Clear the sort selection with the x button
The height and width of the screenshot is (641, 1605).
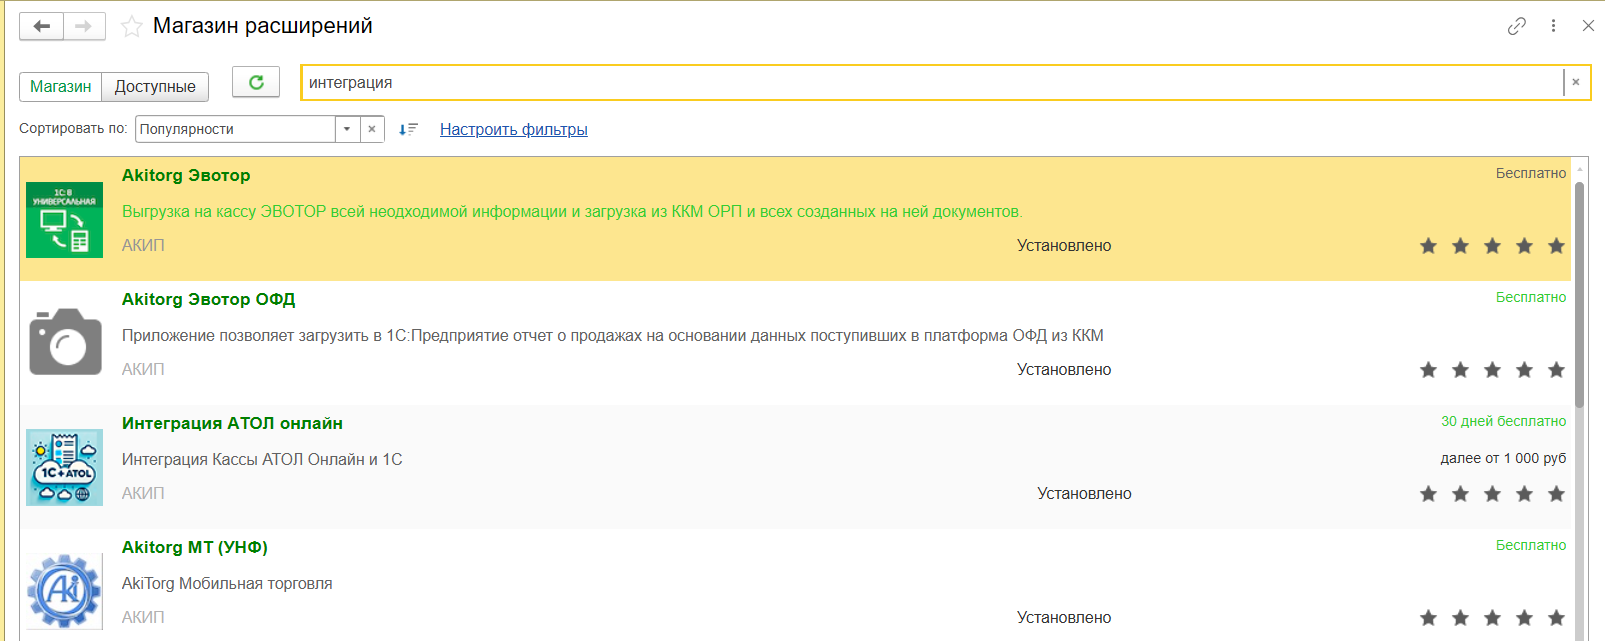coord(372,129)
